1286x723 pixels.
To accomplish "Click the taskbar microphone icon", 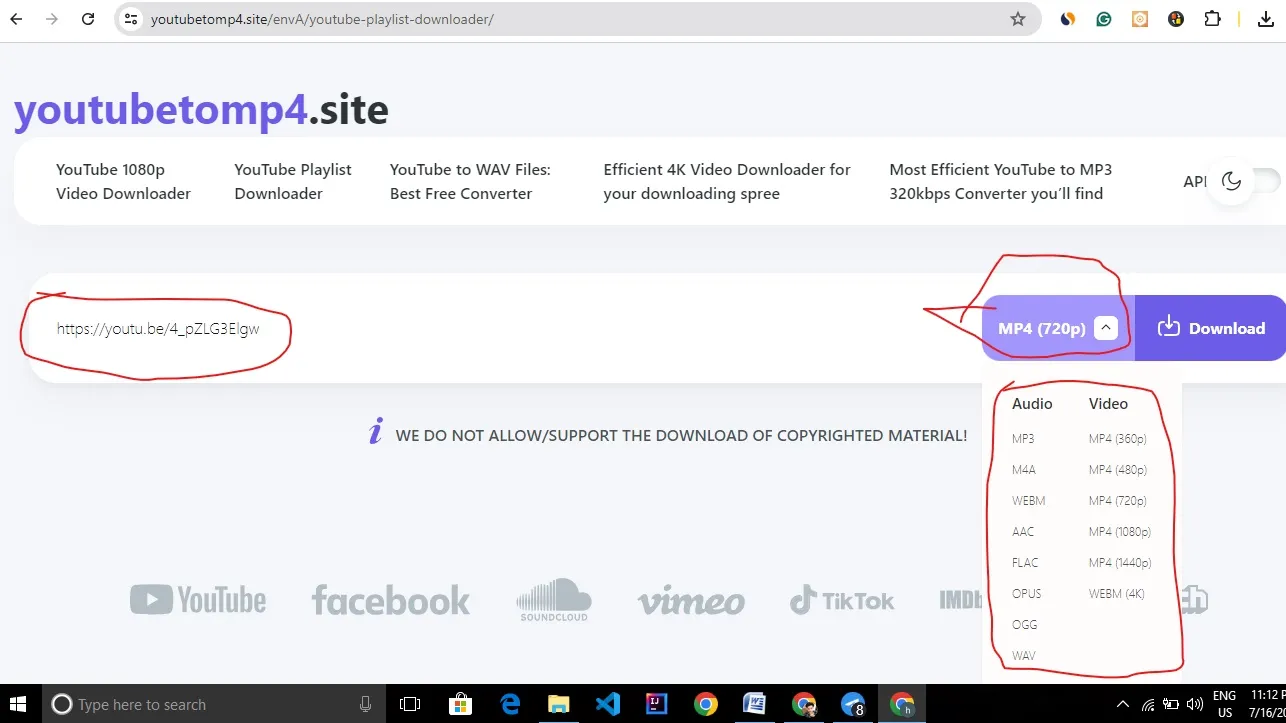I will coord(366,704).
